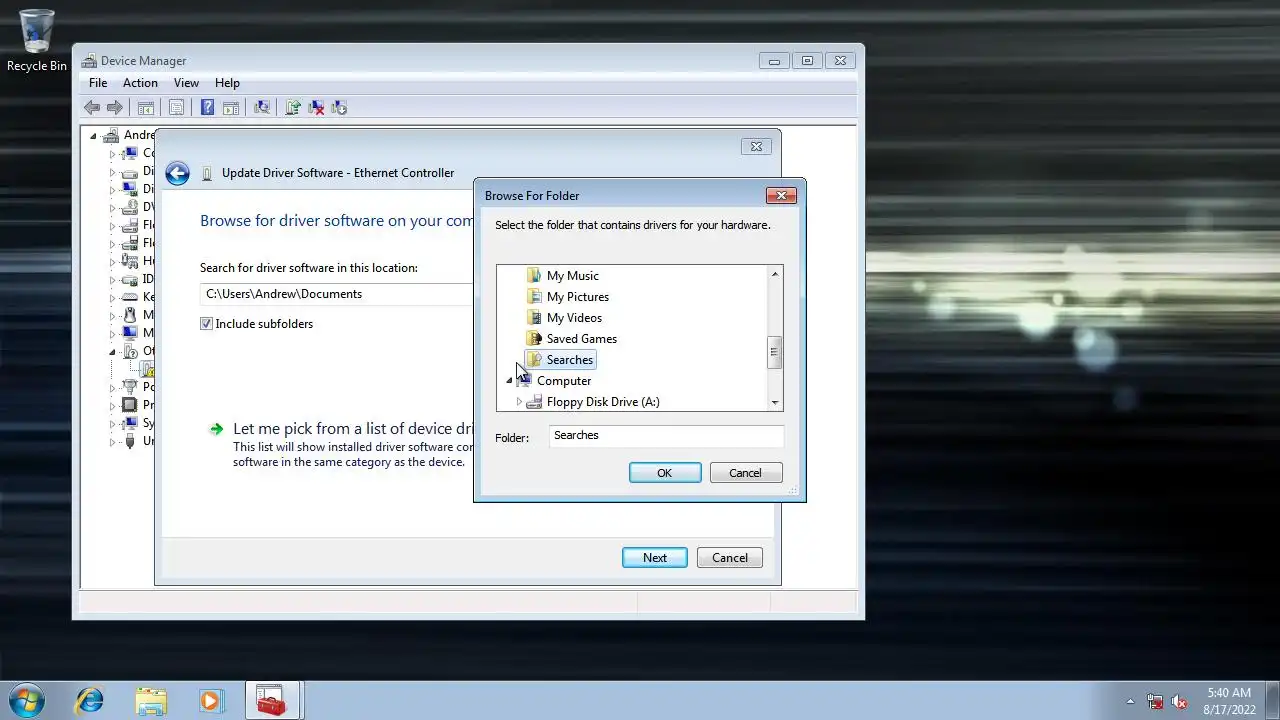This screenshot has width=1280, height=720.
Task: Click the blue Help question mark toolbar icon
Action: click(x=207, y=108)
